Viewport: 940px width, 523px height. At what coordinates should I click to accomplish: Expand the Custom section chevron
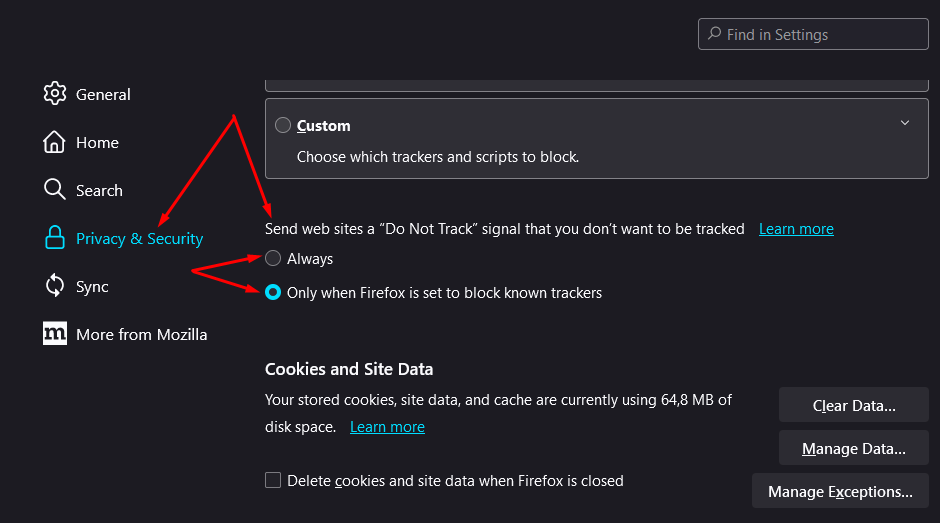click(x=905, y=123)
